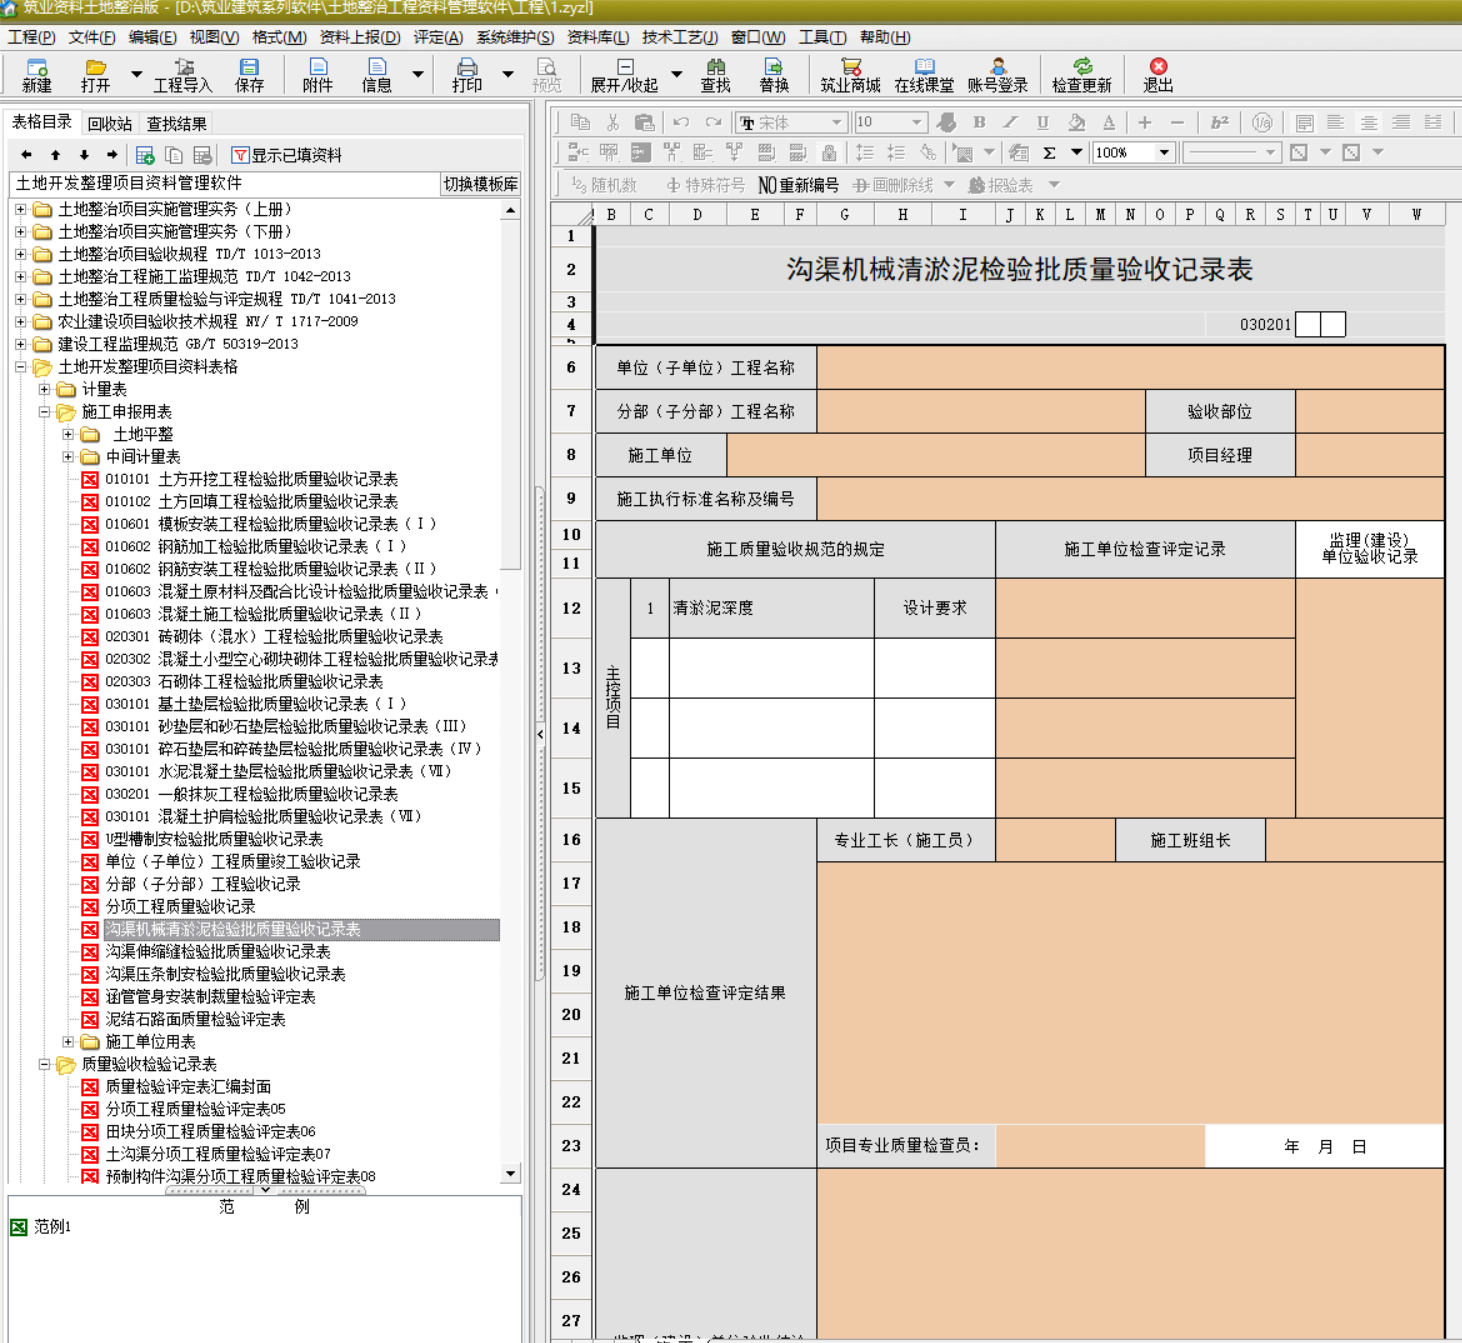The image size is (1462, 1343).
Task: Click the 账号登录 account login icon
Action: pyautogui.click(x=998, y=67)
